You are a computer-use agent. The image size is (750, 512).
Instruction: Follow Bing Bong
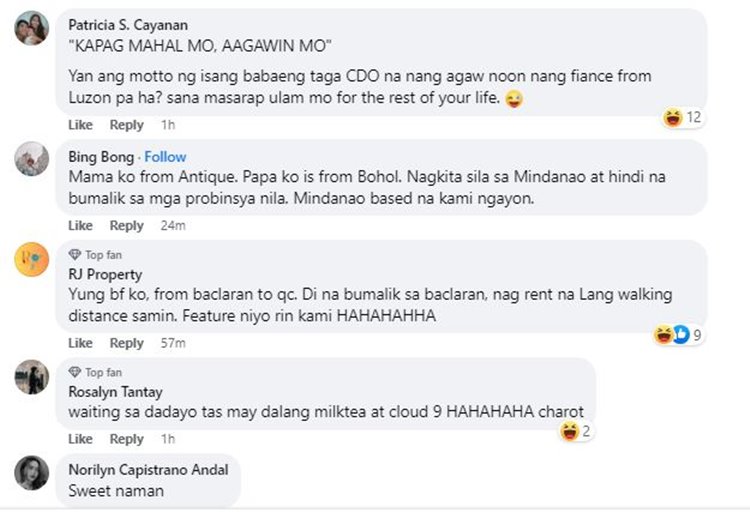coord(166,157)
